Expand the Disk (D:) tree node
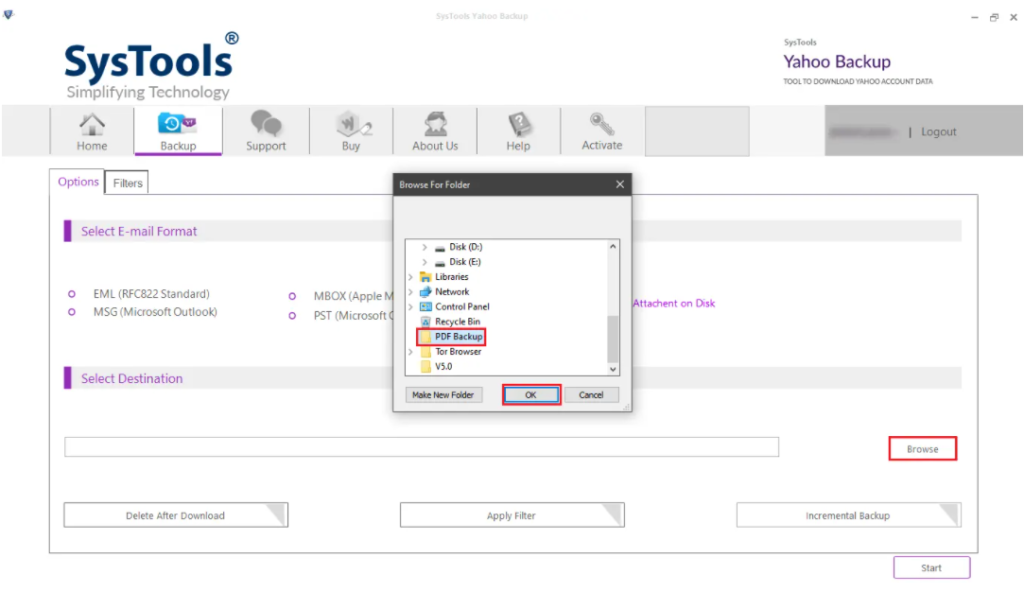The width and height of the screenshot is (1024, 593). click(424, 248)
